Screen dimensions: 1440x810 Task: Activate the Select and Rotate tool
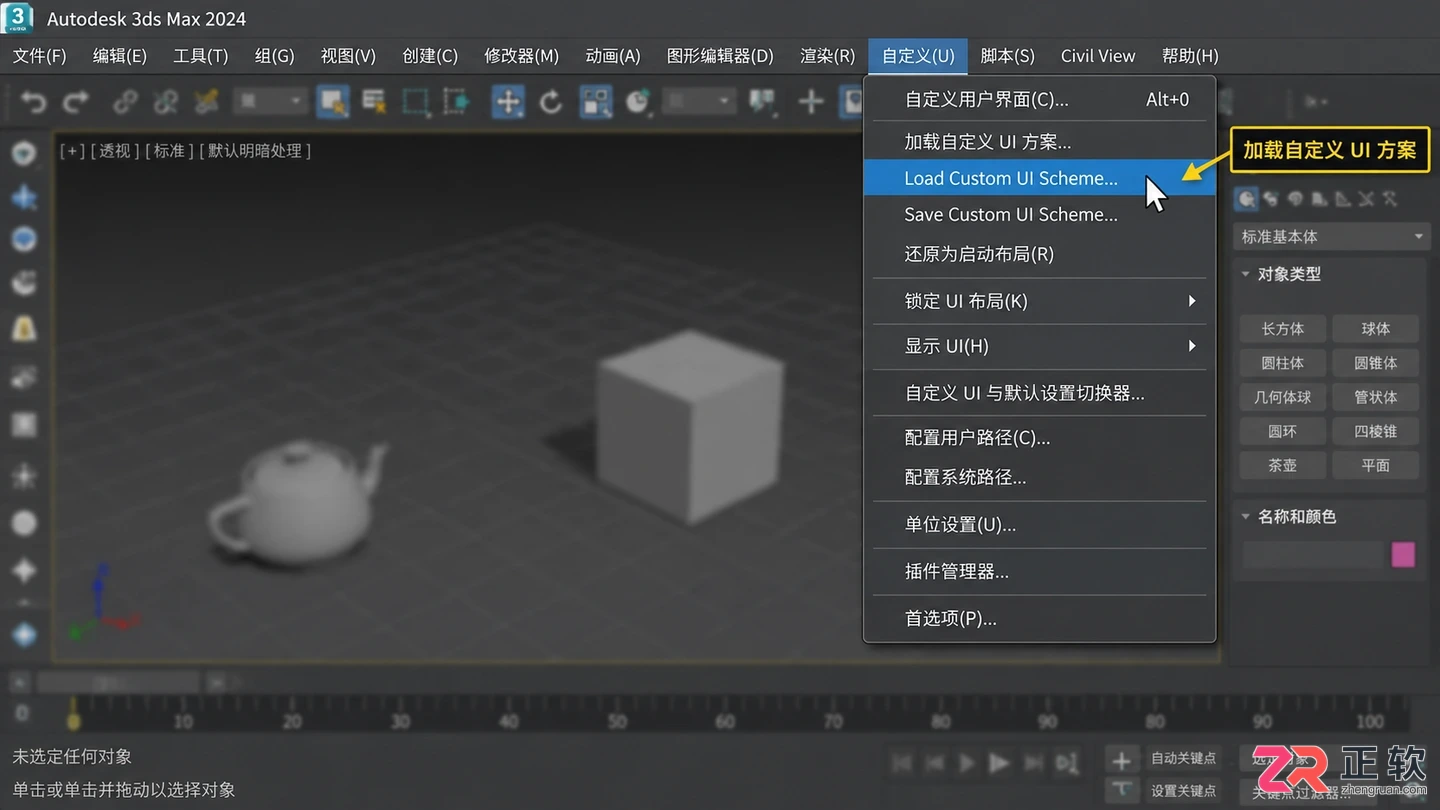pyautogui.click(x=551, y=102)
